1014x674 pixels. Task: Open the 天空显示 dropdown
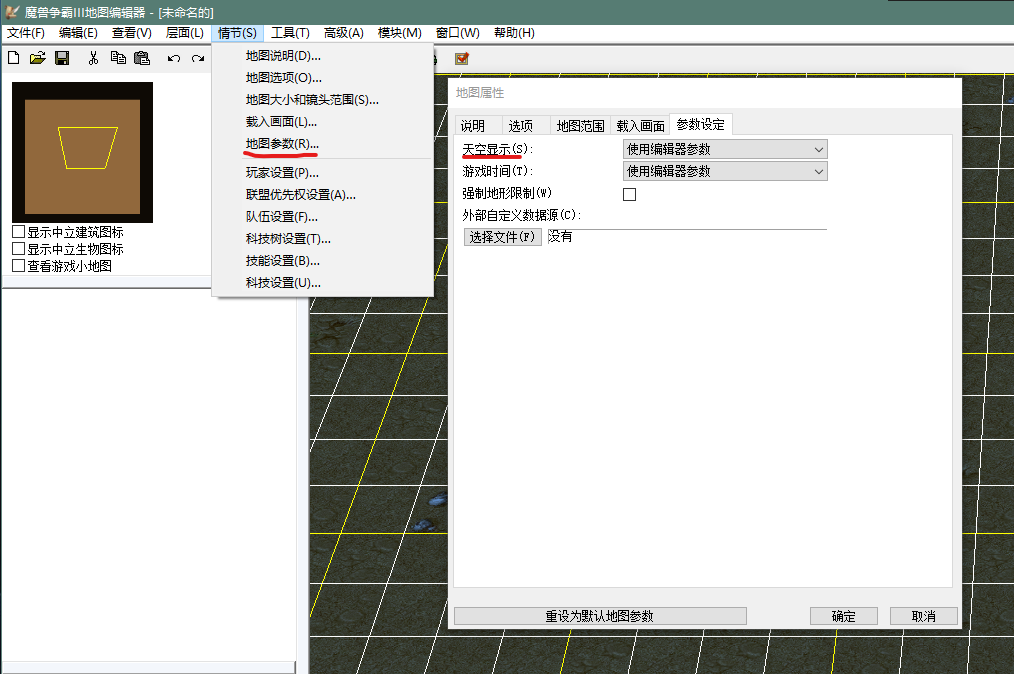pyautogui.click(x=725, y=149)
